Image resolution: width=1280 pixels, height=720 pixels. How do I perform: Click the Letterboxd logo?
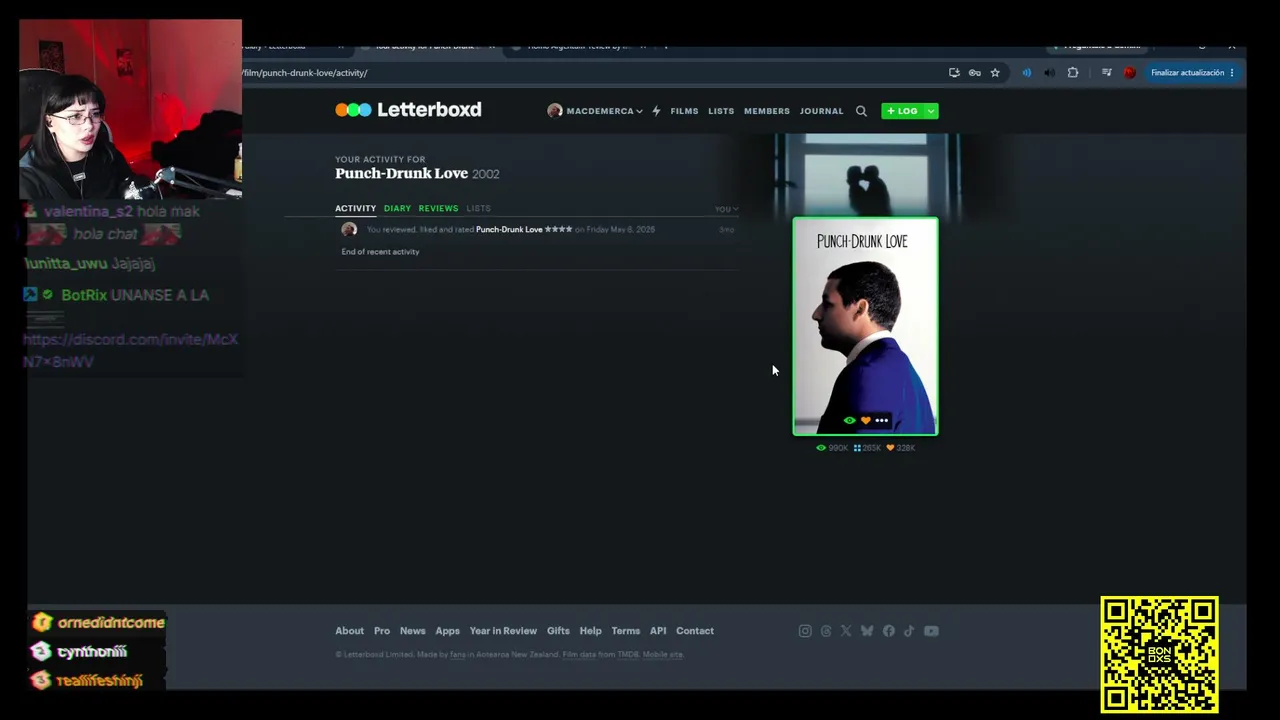[408, 110]
